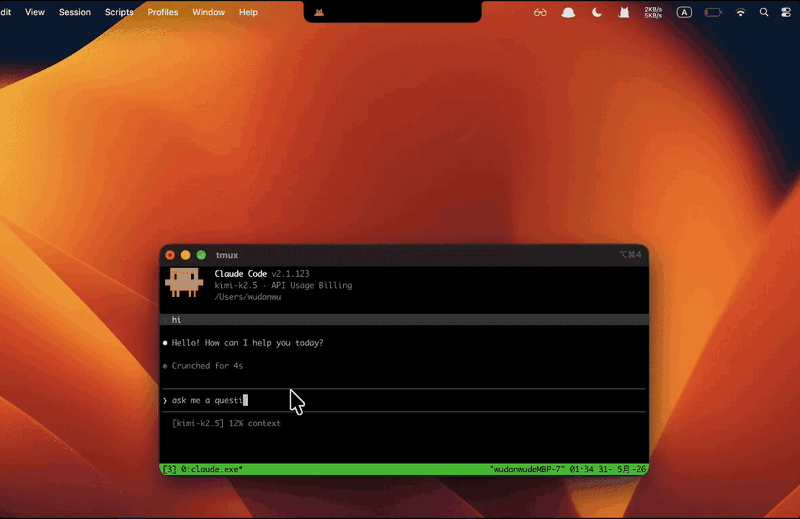Click '[3] 0:claude.exe*' in tmux status bar
The image size is (800, 519).
pyautogui.click(x=203, y=469)
